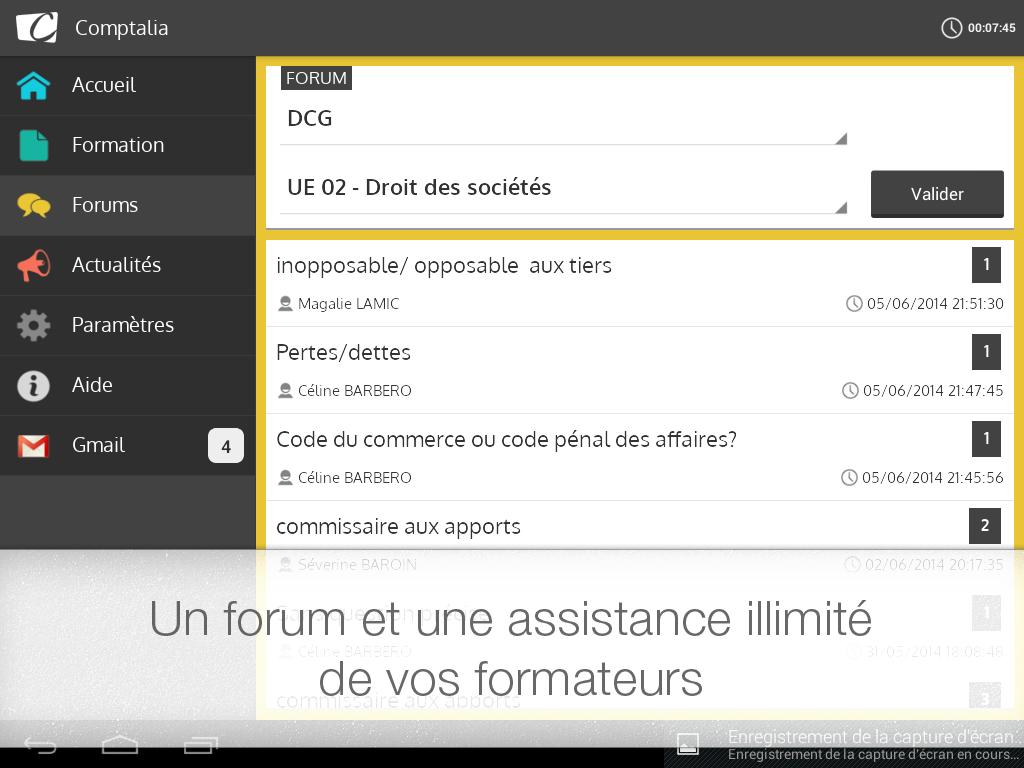Screen dimensions: 1024x768
Task: Open the "commissaire aux apports" thread
Action: tap(398, 527)
